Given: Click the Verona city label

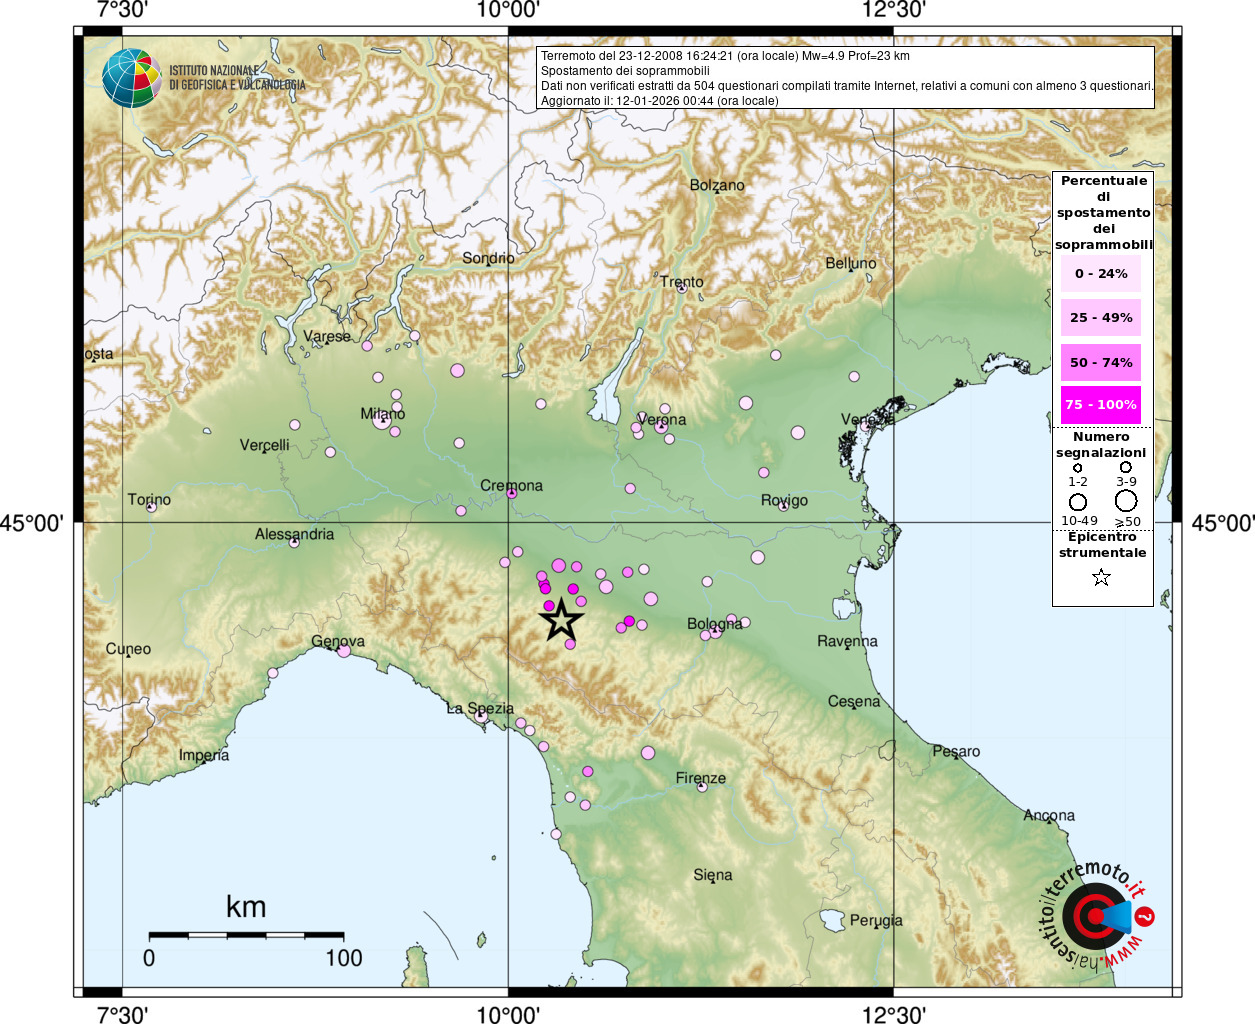Looking at the screenshot, I should coord(661,419).
